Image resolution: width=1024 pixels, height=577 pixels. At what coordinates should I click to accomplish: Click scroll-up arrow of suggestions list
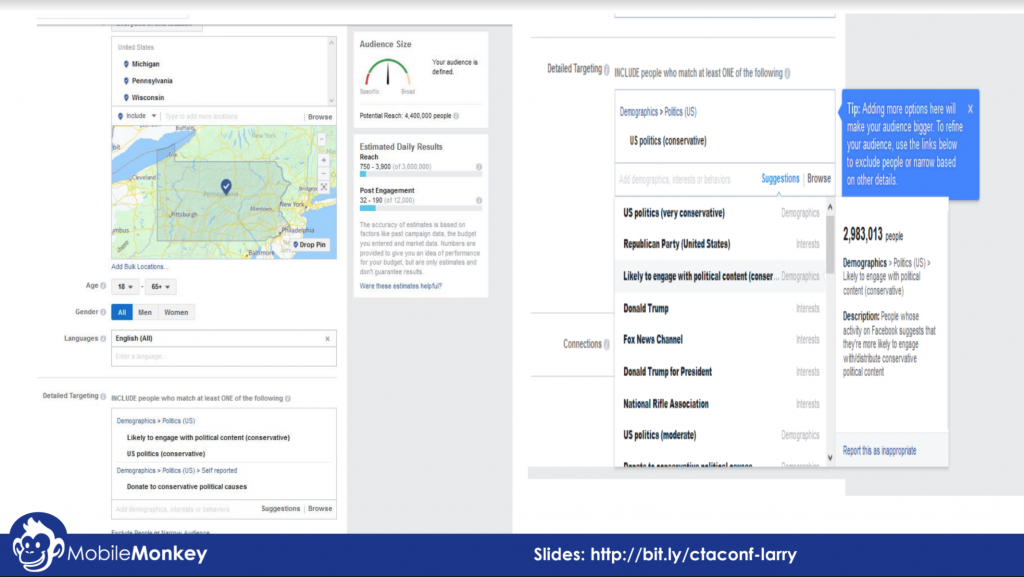coord(830,207)
